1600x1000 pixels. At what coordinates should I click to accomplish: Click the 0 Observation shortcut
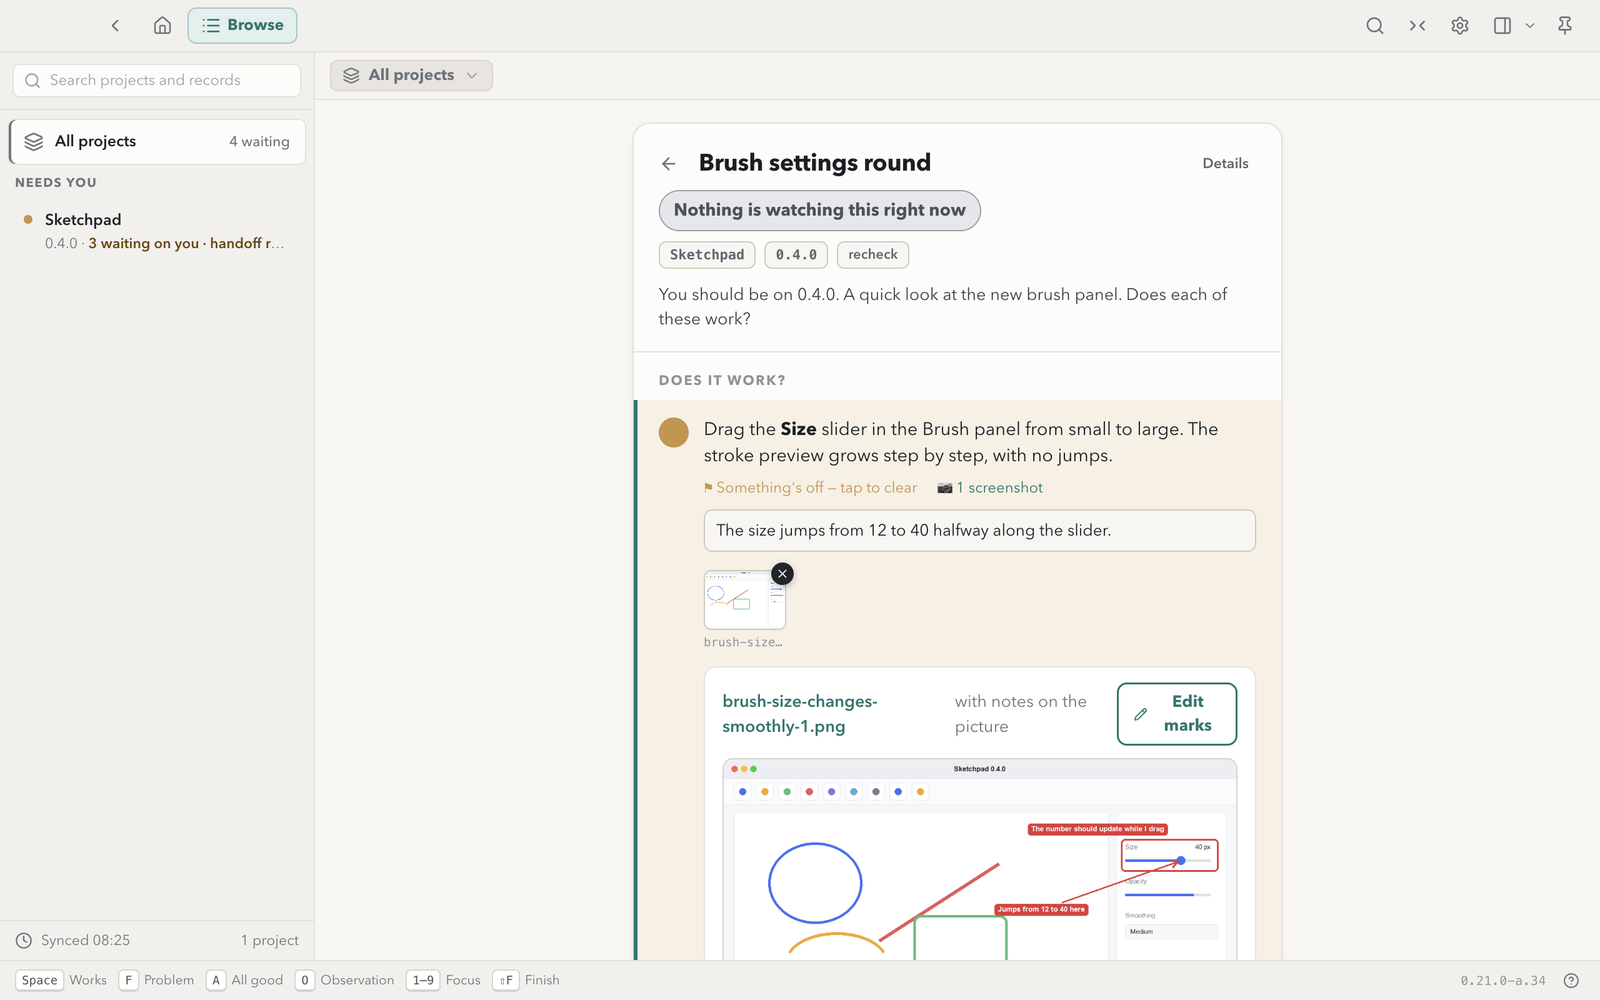345,981
